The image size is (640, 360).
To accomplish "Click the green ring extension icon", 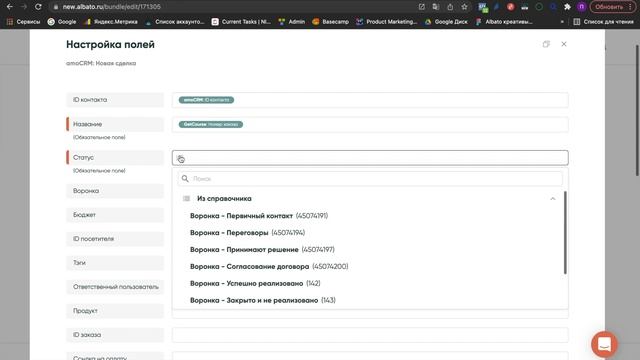I will [x=539, y=7].
